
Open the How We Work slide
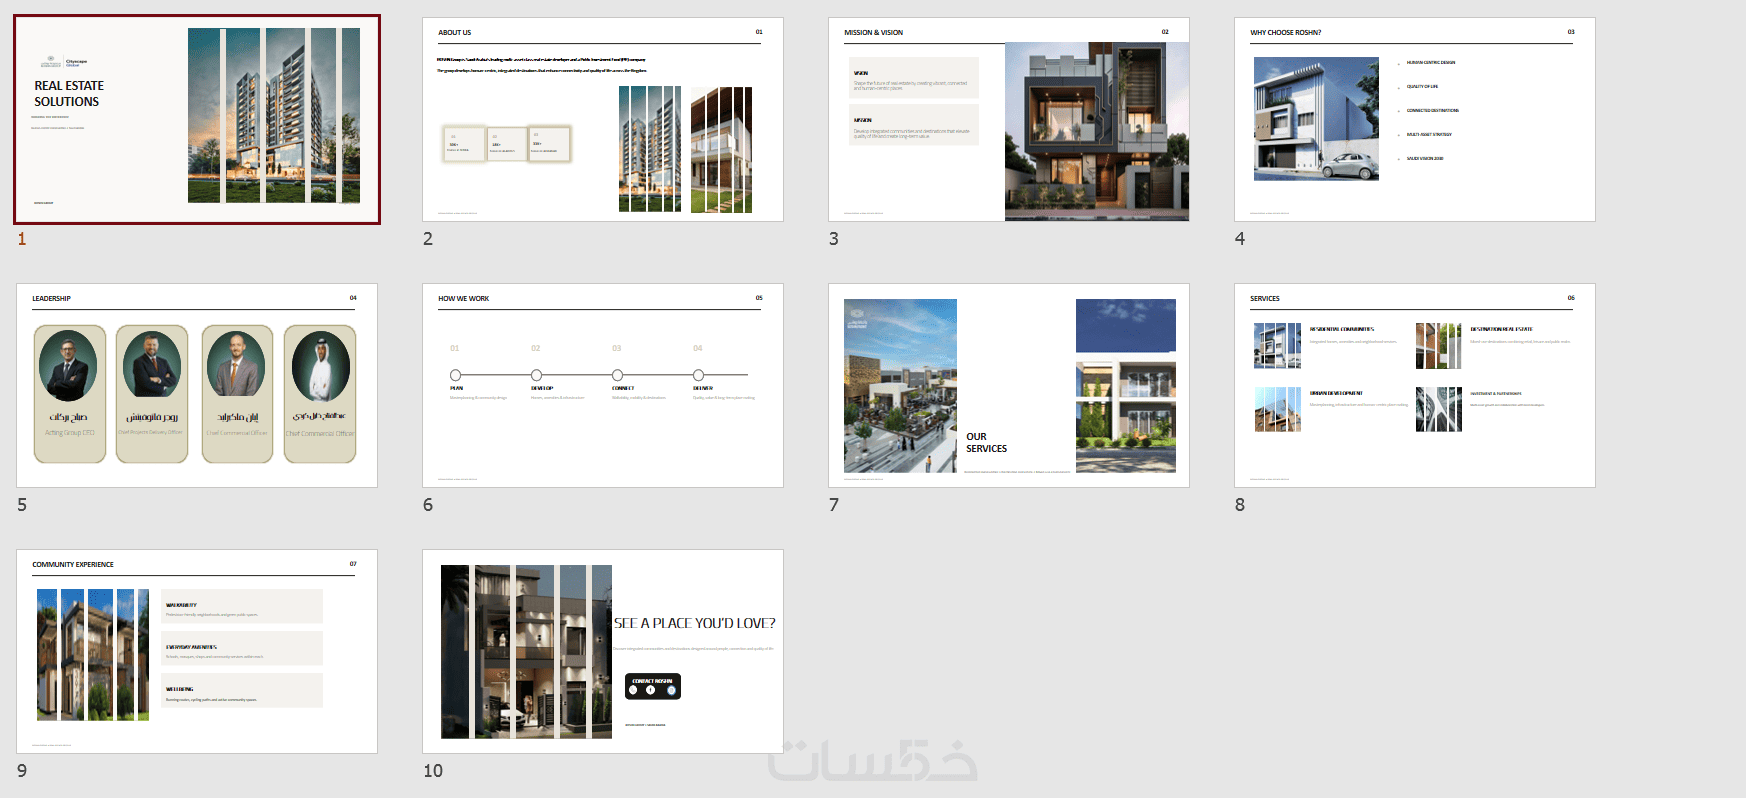coord(603,385)
